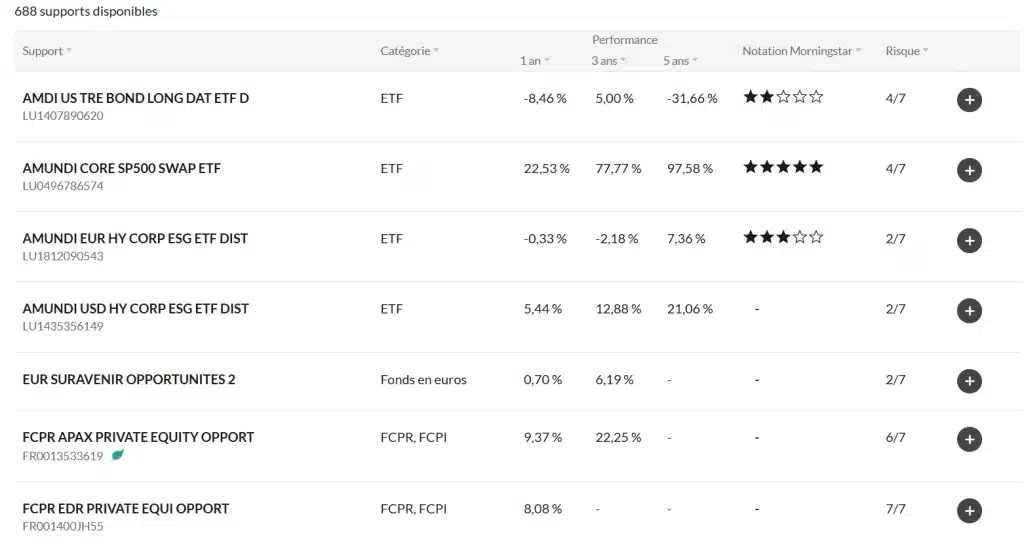
Task: Click the 77,77 % three-year value
Action: (618, 169)
